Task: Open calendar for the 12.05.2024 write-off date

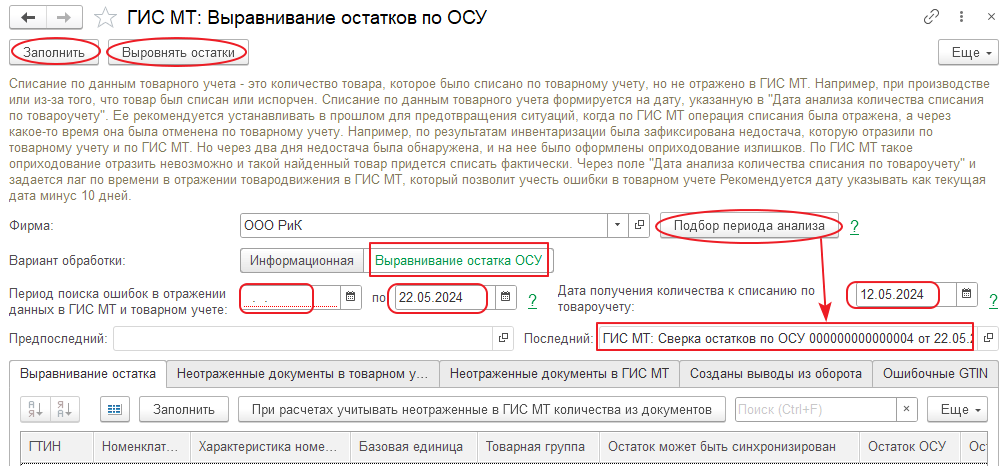Action: 966,294
